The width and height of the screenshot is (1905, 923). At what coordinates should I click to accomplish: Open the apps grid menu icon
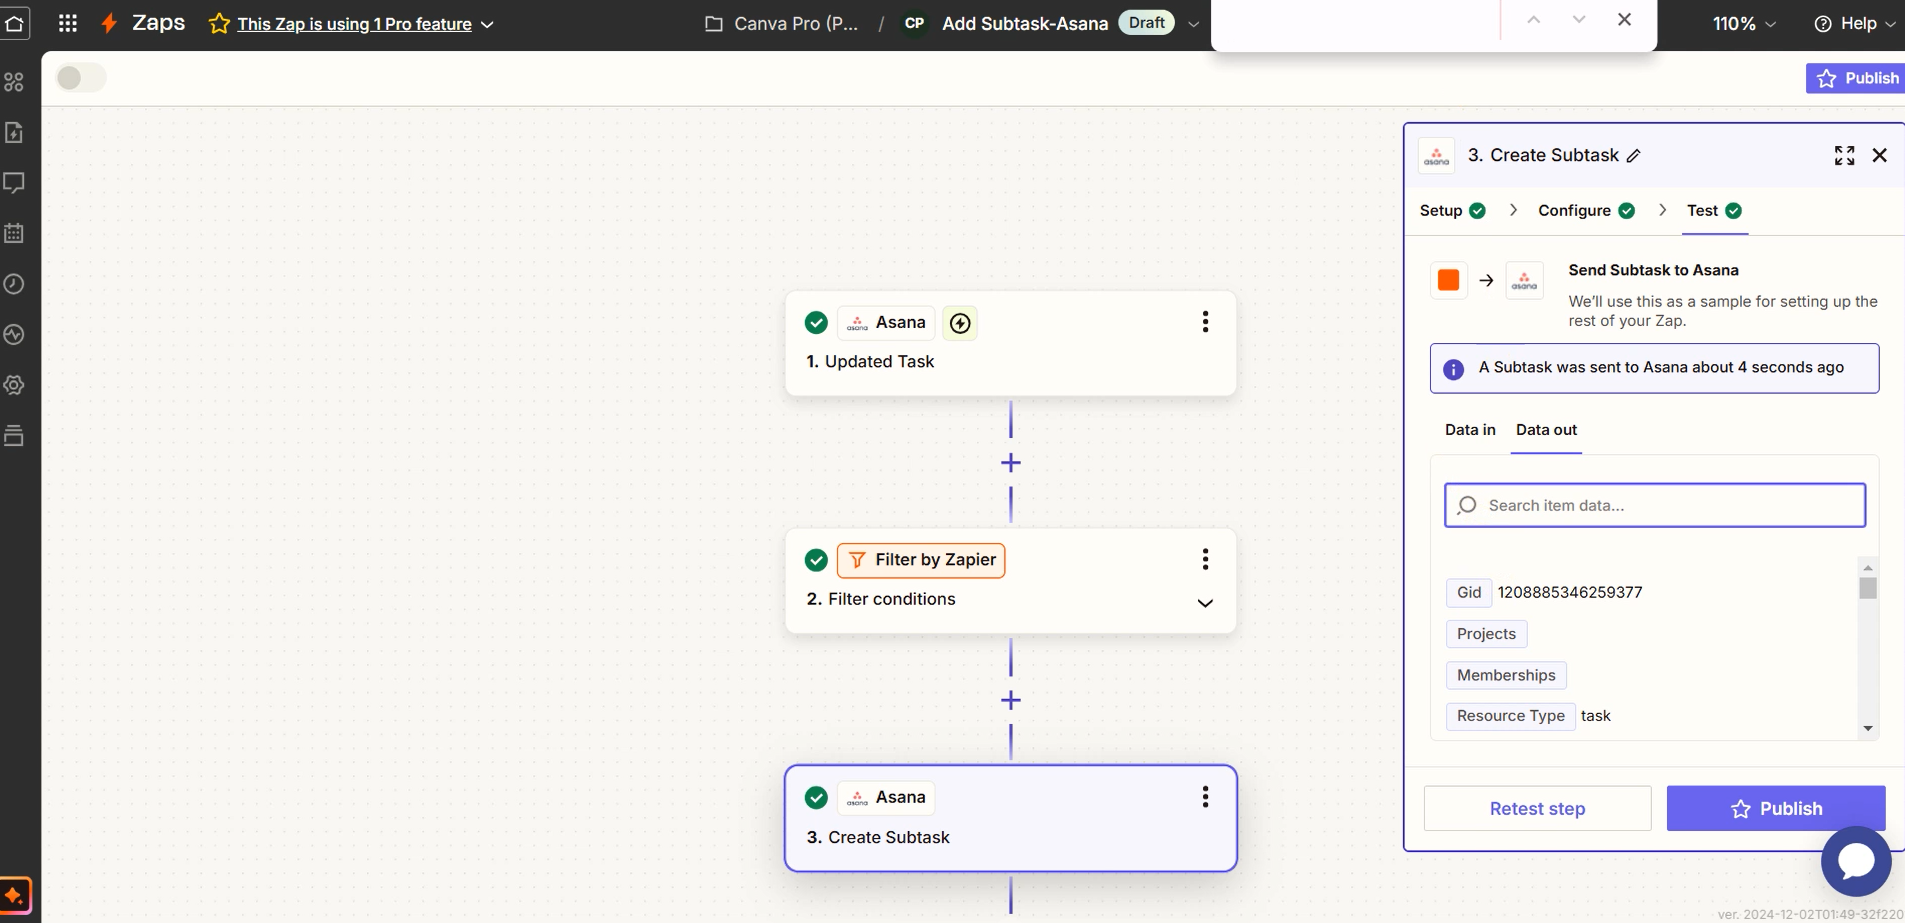[67, 23]
